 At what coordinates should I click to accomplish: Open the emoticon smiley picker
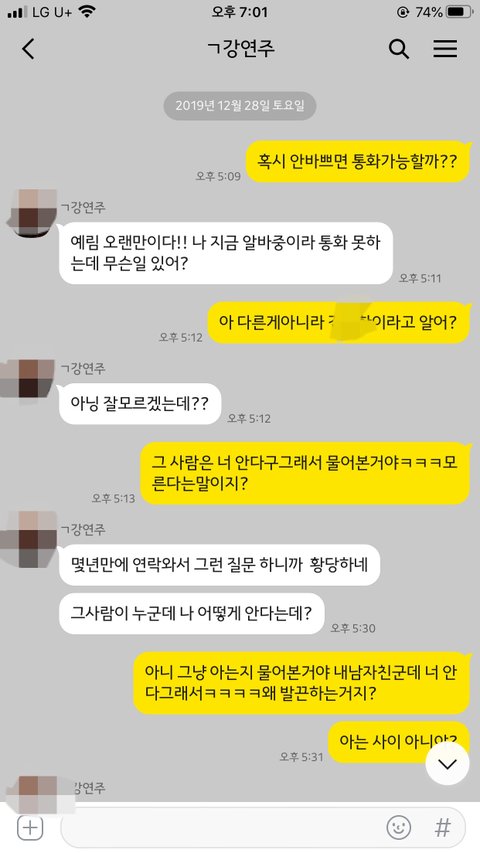pyautogui.click(x=398, y=828)
